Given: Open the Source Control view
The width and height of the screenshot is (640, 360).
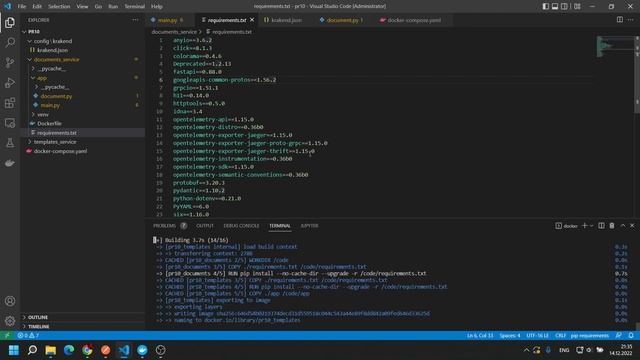Looking at the screenshot, I should 10,62.
